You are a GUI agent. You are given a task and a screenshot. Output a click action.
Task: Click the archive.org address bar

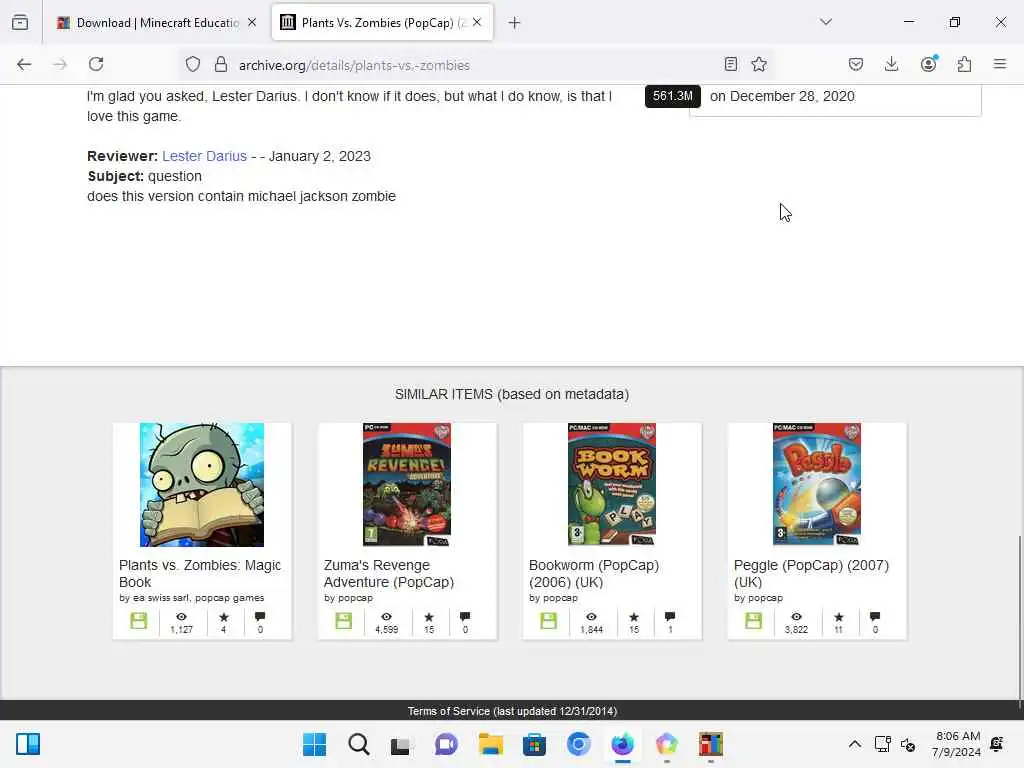477,65
